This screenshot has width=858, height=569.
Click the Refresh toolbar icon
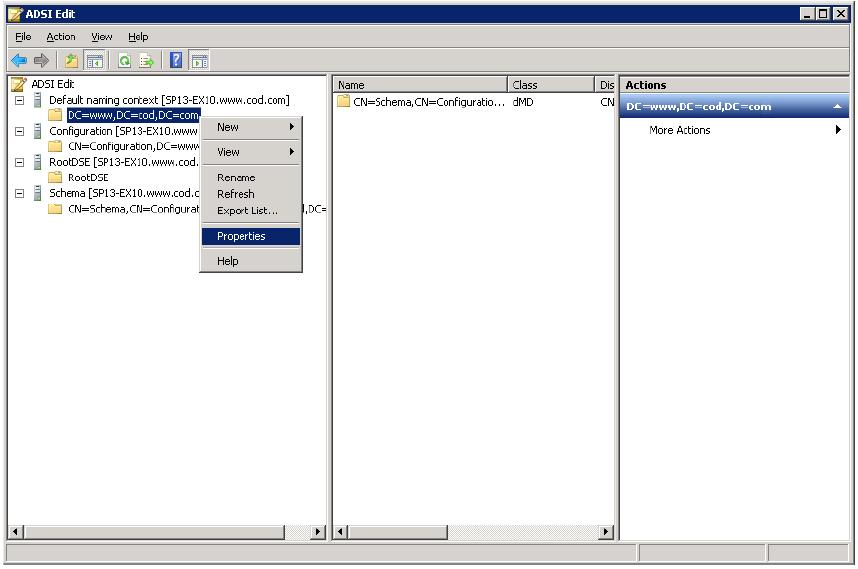click(125, 60)
